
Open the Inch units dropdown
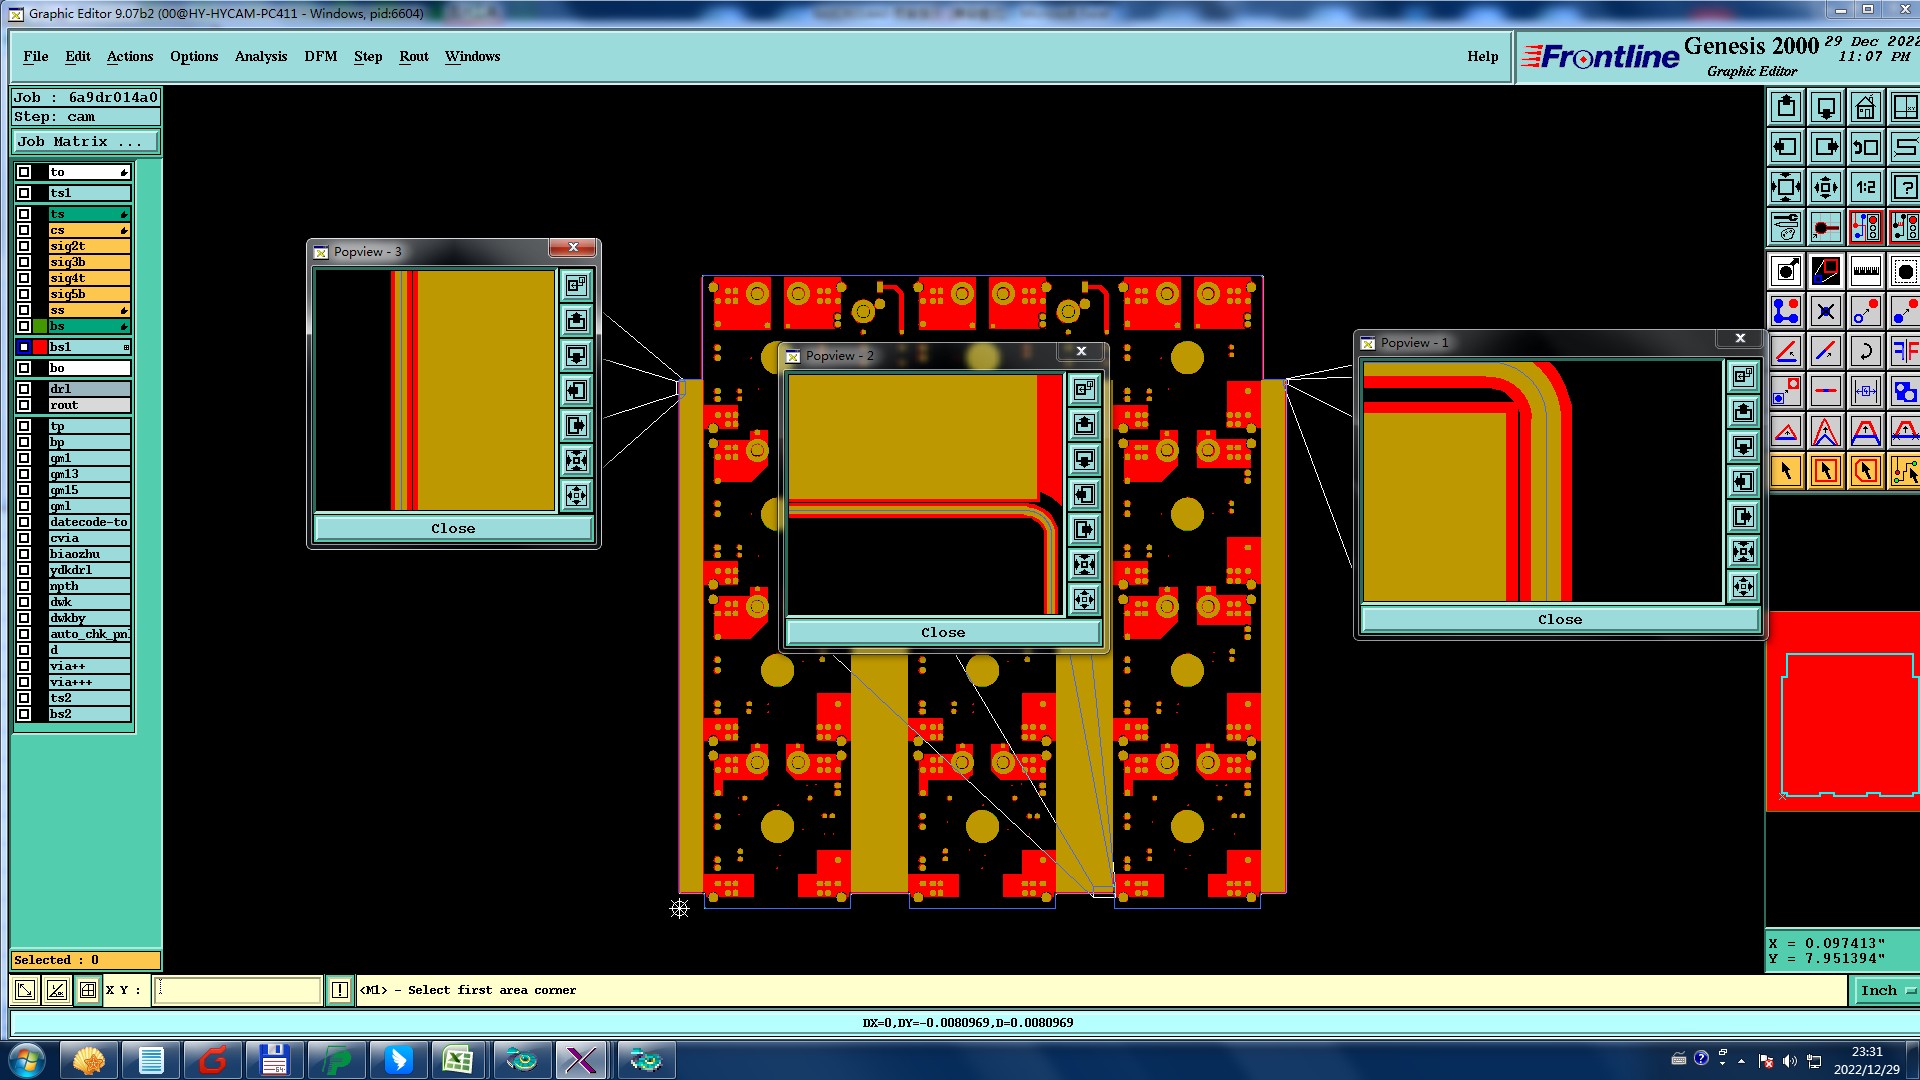click(x=1884, y=990)
